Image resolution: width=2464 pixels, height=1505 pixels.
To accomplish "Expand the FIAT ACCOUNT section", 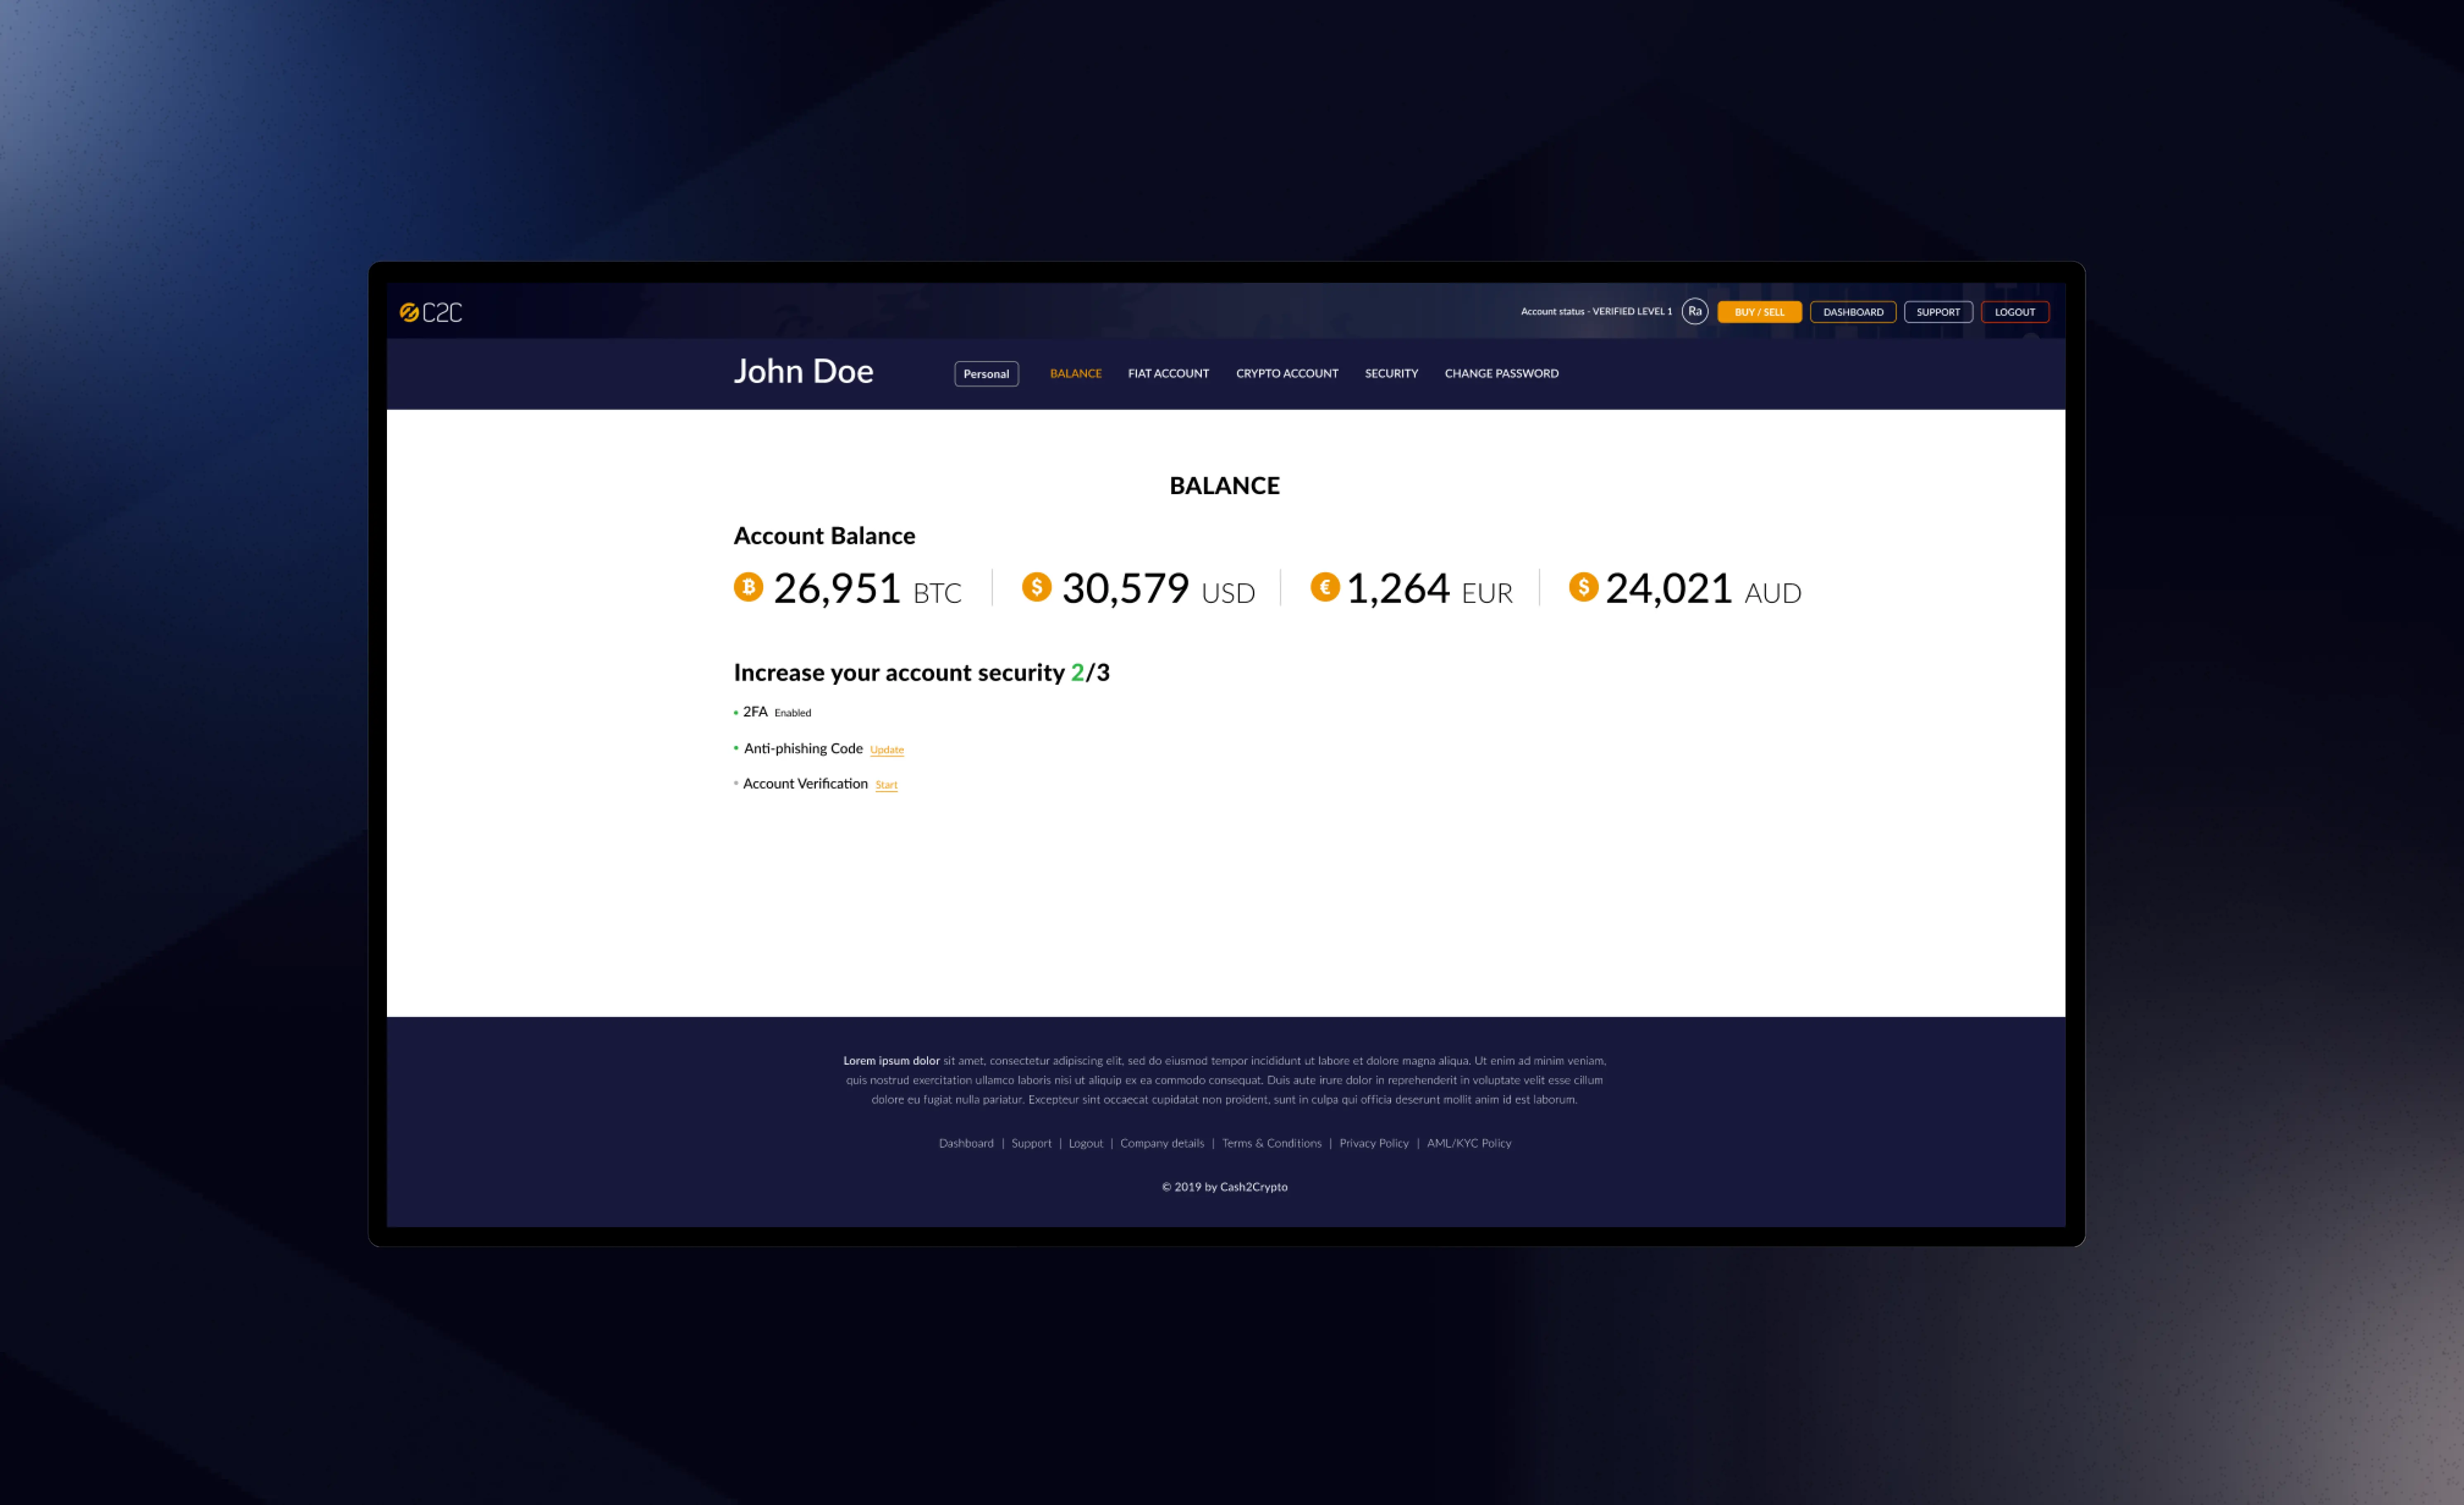I will [1167, 373].
